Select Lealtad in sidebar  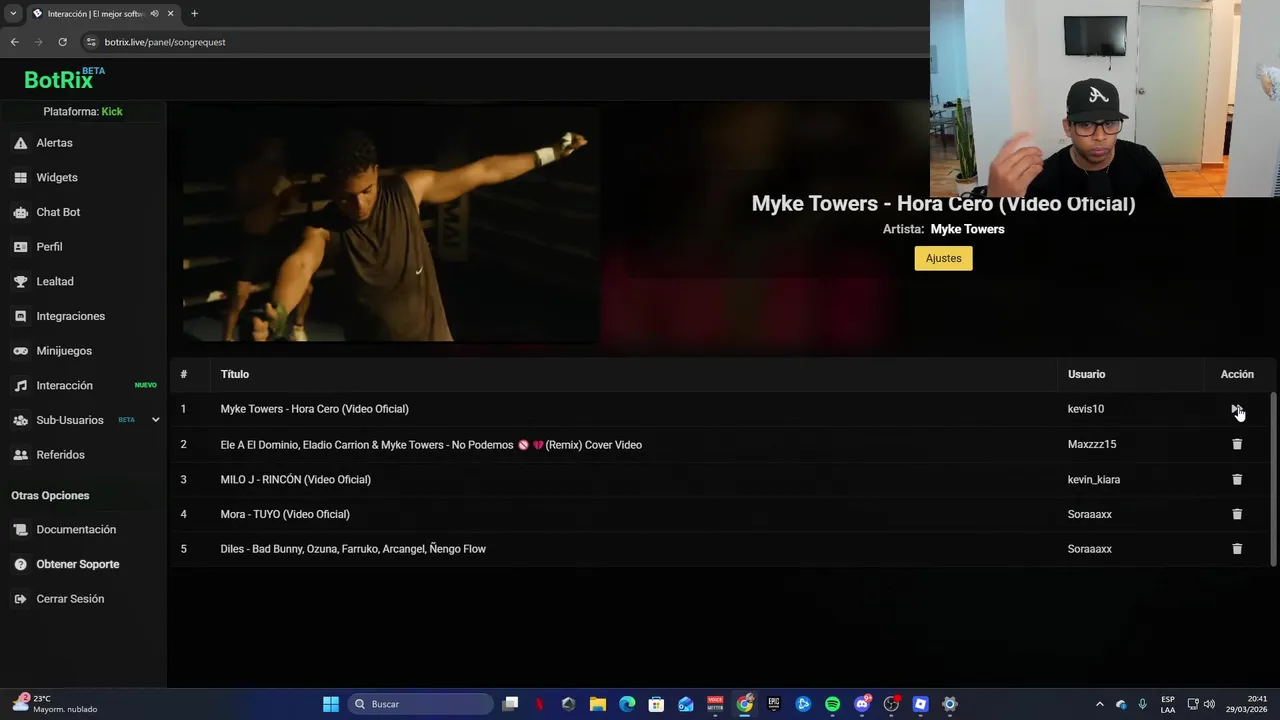[55, 281]
